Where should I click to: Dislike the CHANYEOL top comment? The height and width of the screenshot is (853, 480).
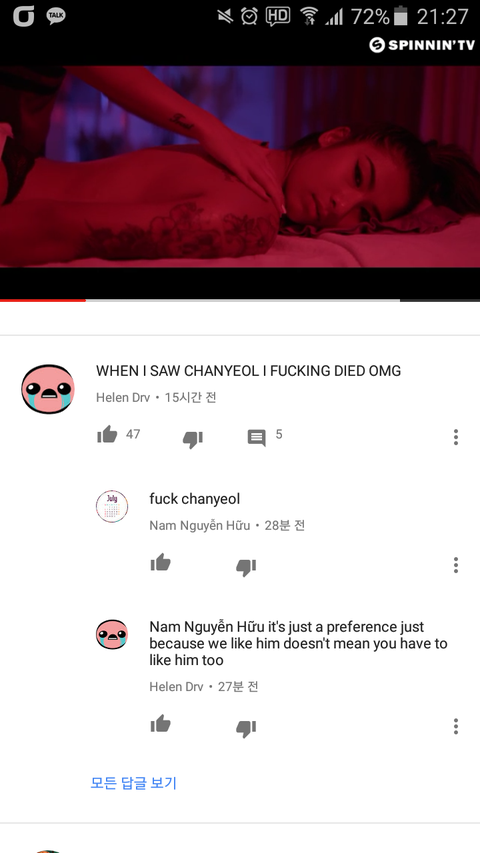coord(193,438)
